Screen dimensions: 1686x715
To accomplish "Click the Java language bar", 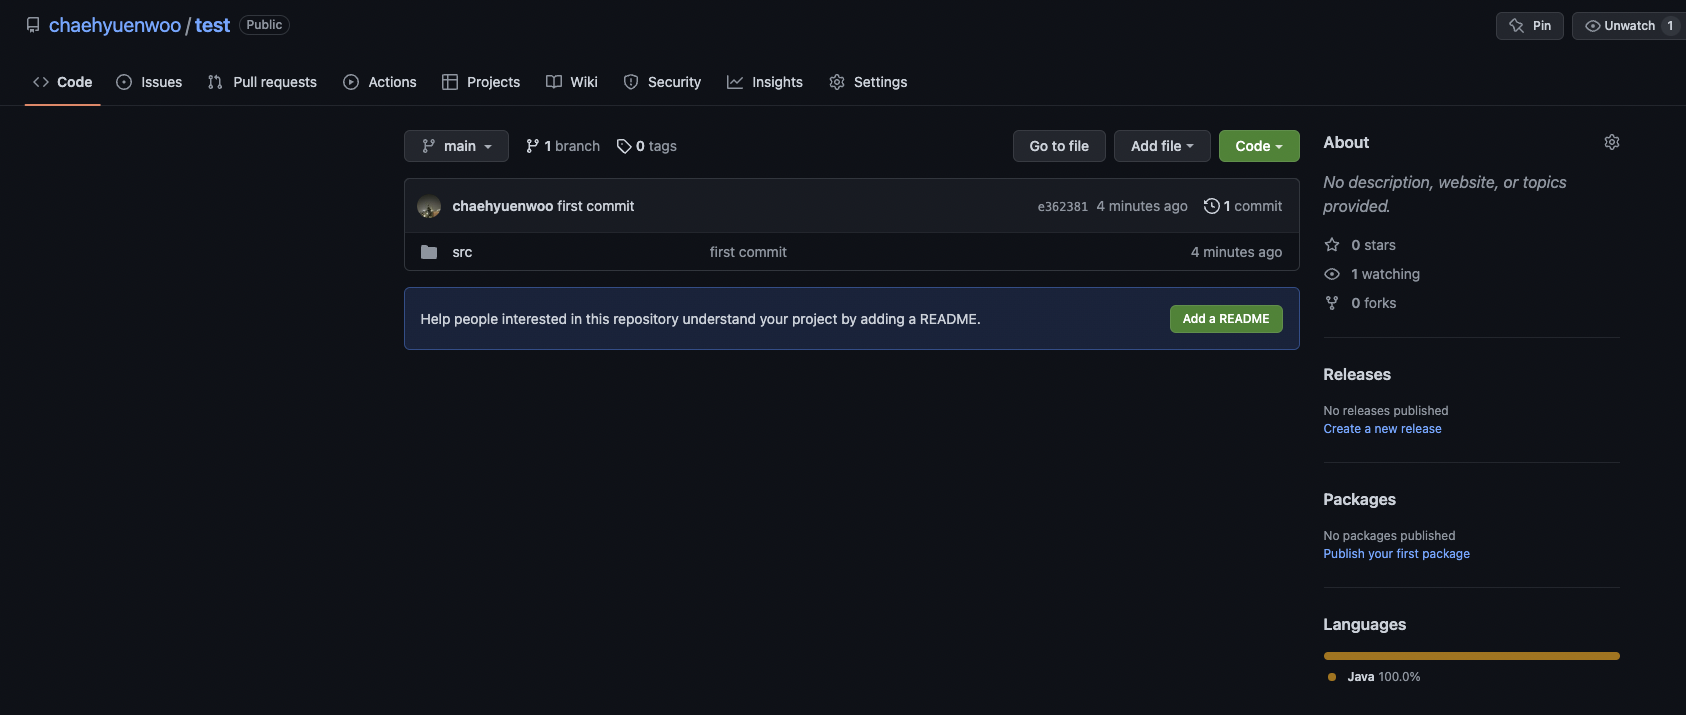I will [1472, 656].
